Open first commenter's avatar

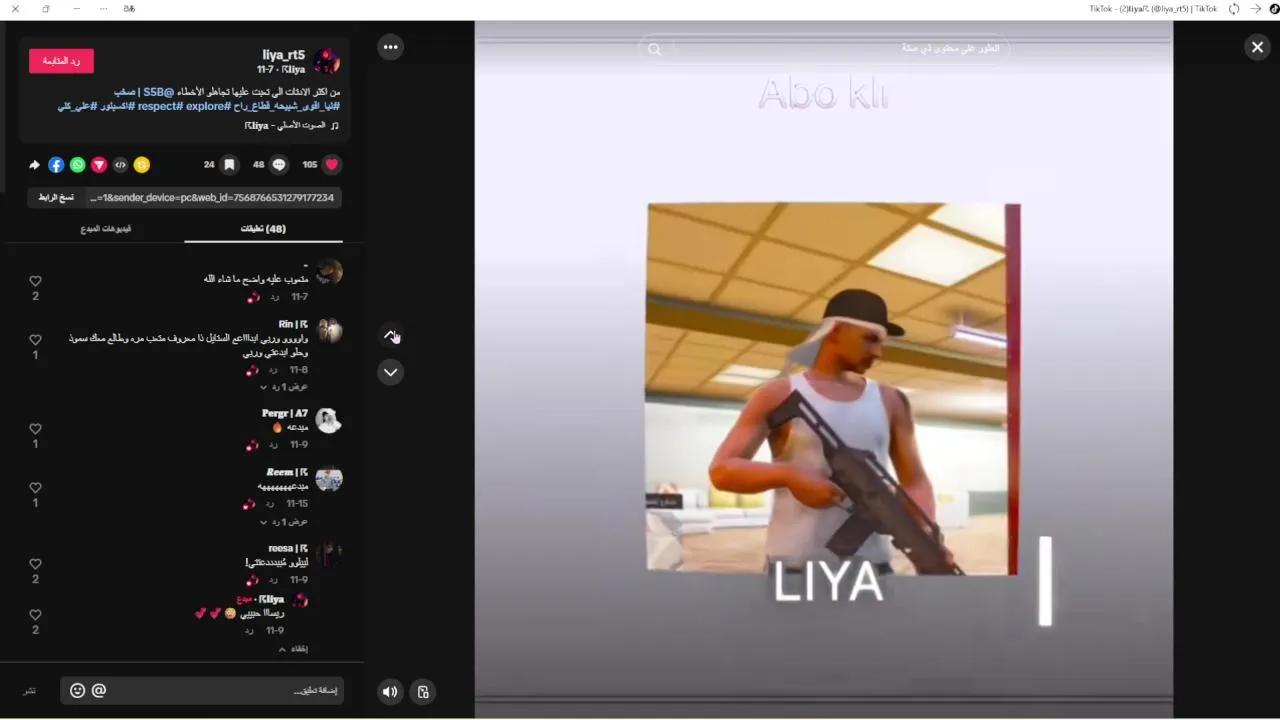point(329,271)
